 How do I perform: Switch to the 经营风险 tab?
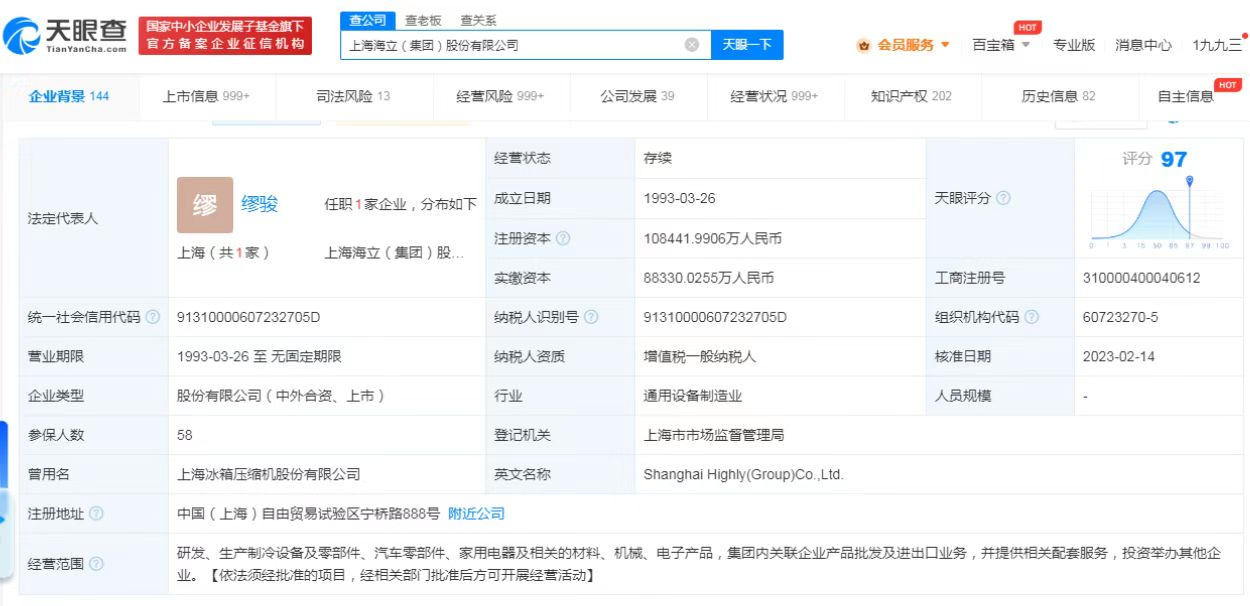pyautogui.click(x=500, y=96)
